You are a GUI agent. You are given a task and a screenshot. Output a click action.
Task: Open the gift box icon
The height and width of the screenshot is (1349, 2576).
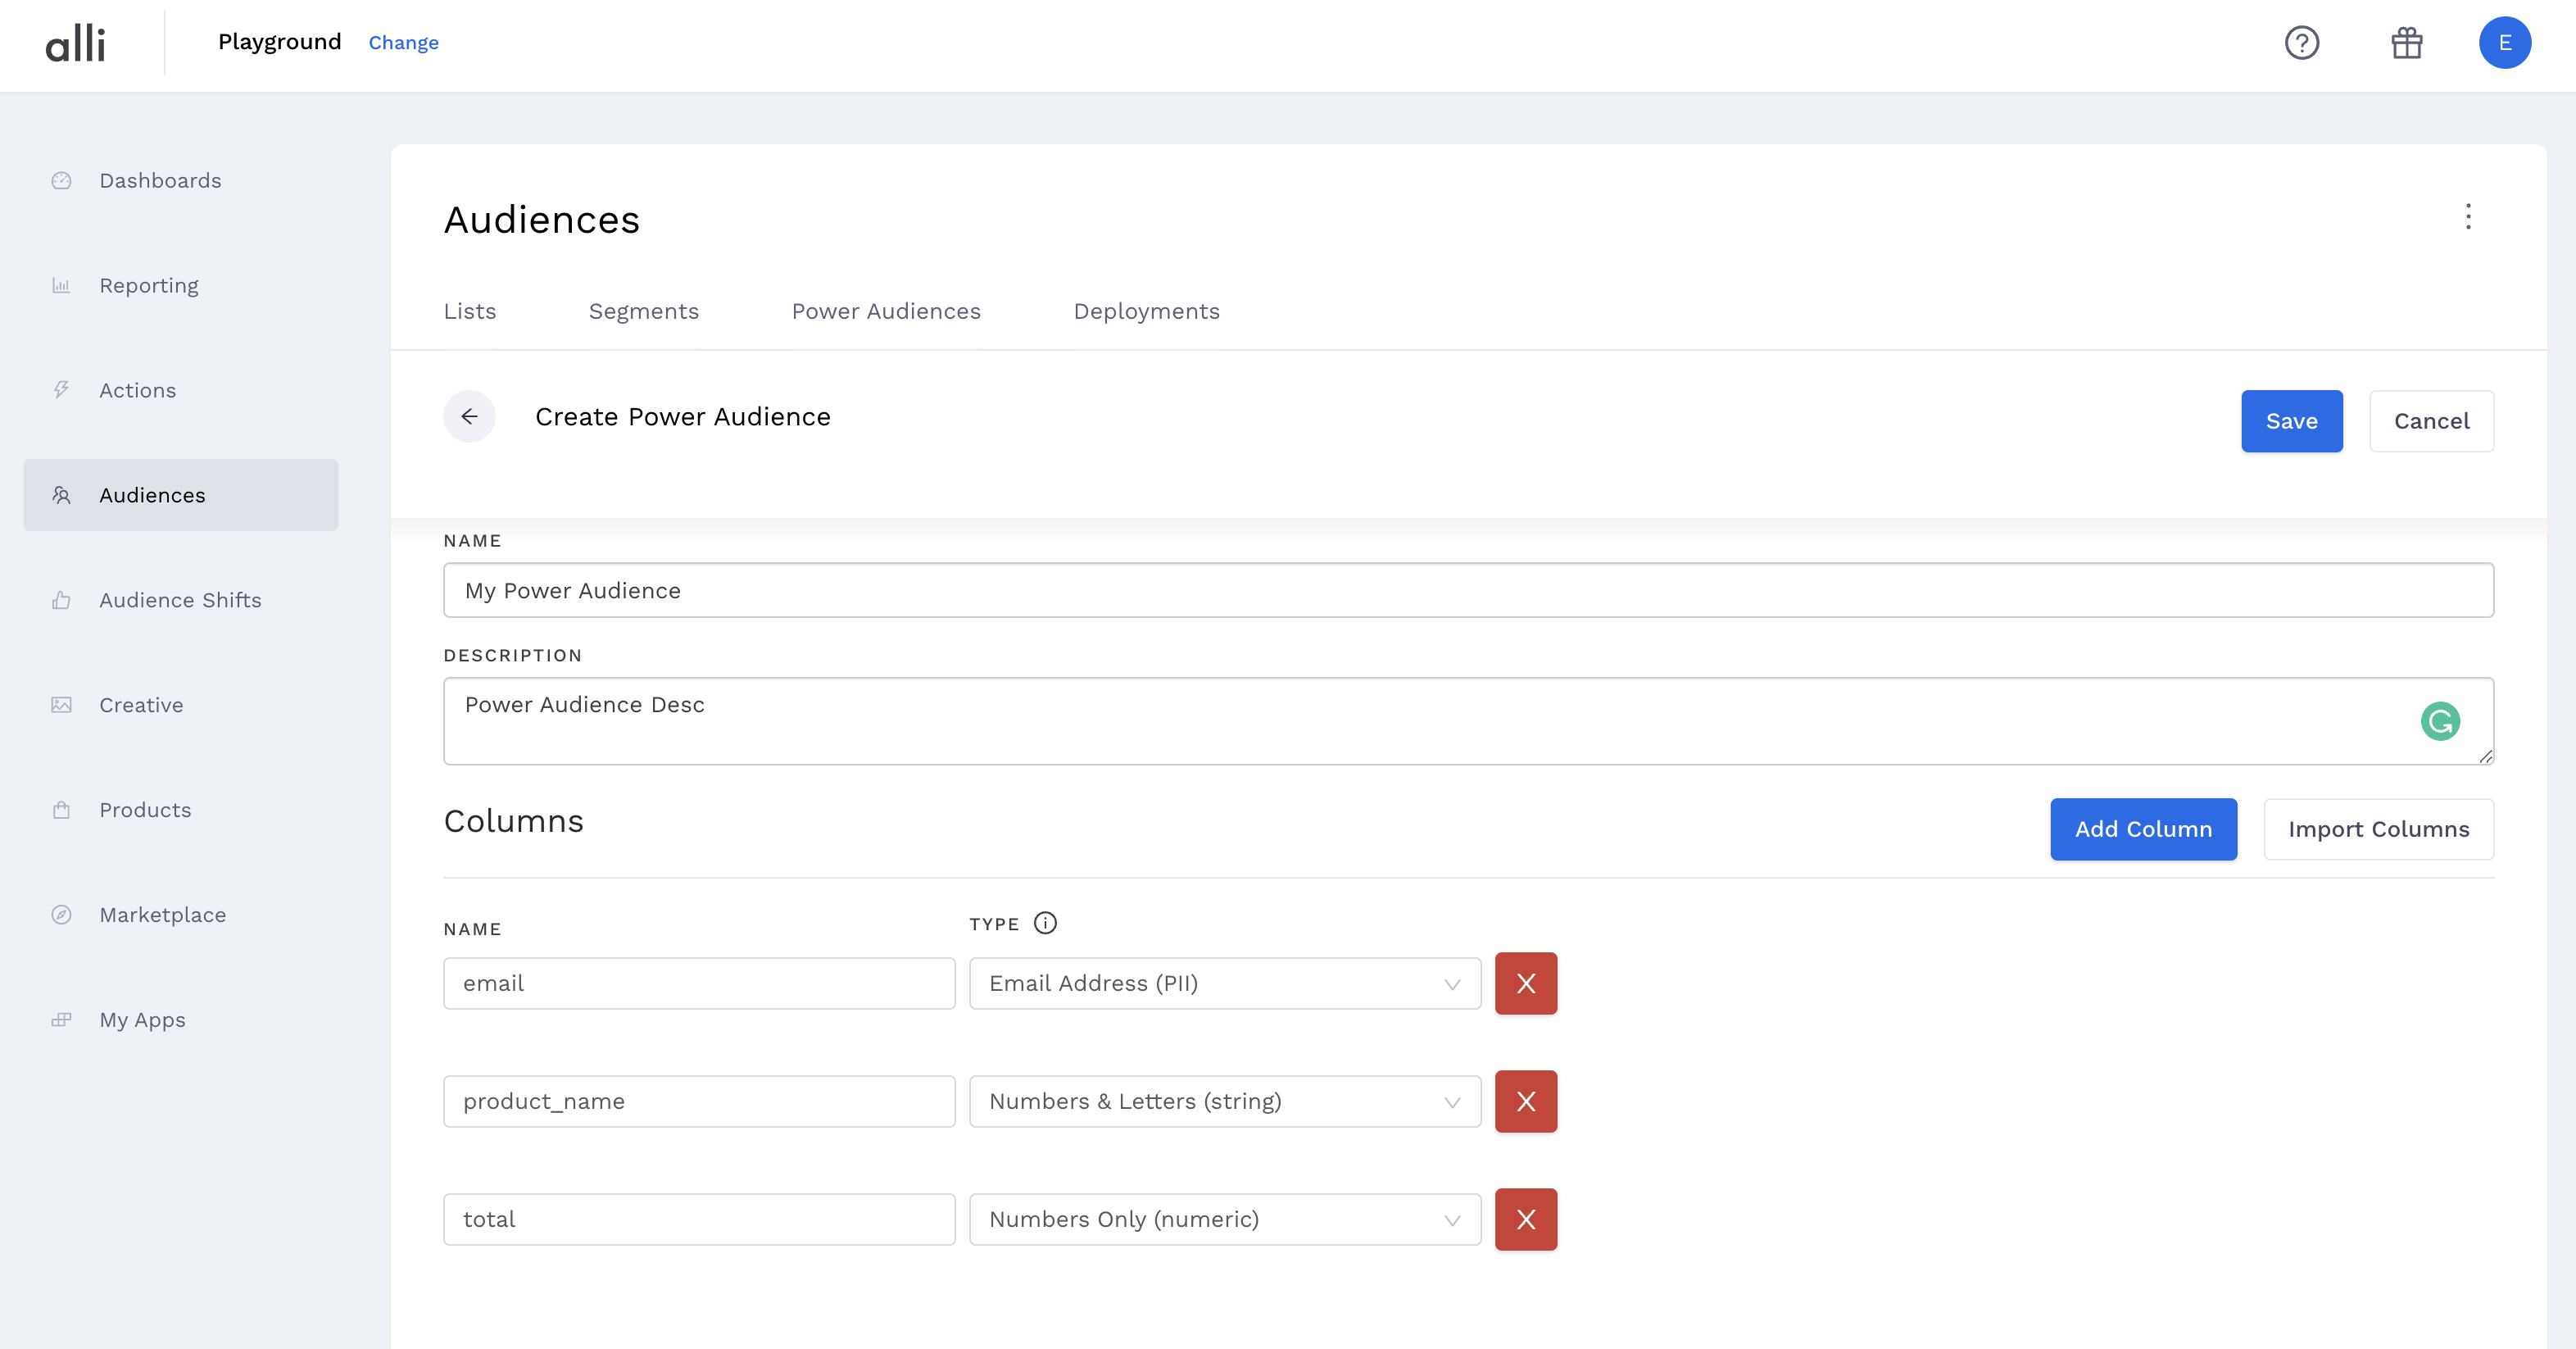click(x=2406, y=43)
